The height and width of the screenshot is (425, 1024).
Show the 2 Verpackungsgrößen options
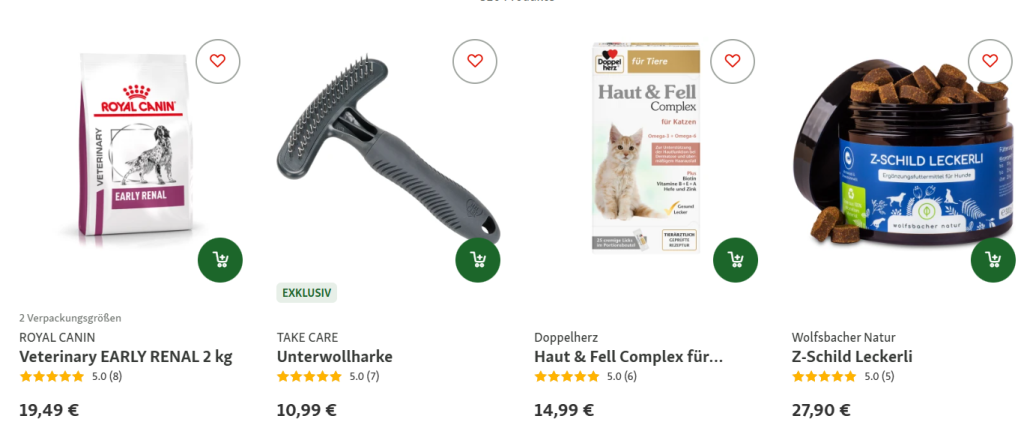(x=70, y=318)
